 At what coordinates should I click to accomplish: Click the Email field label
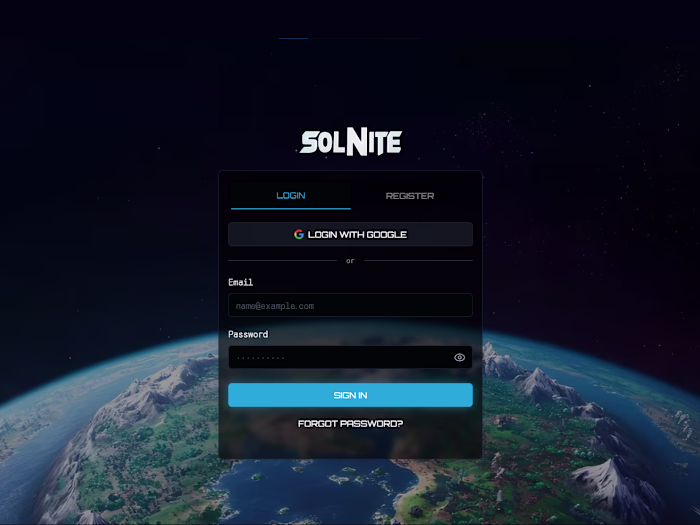(x=241, y=282)
